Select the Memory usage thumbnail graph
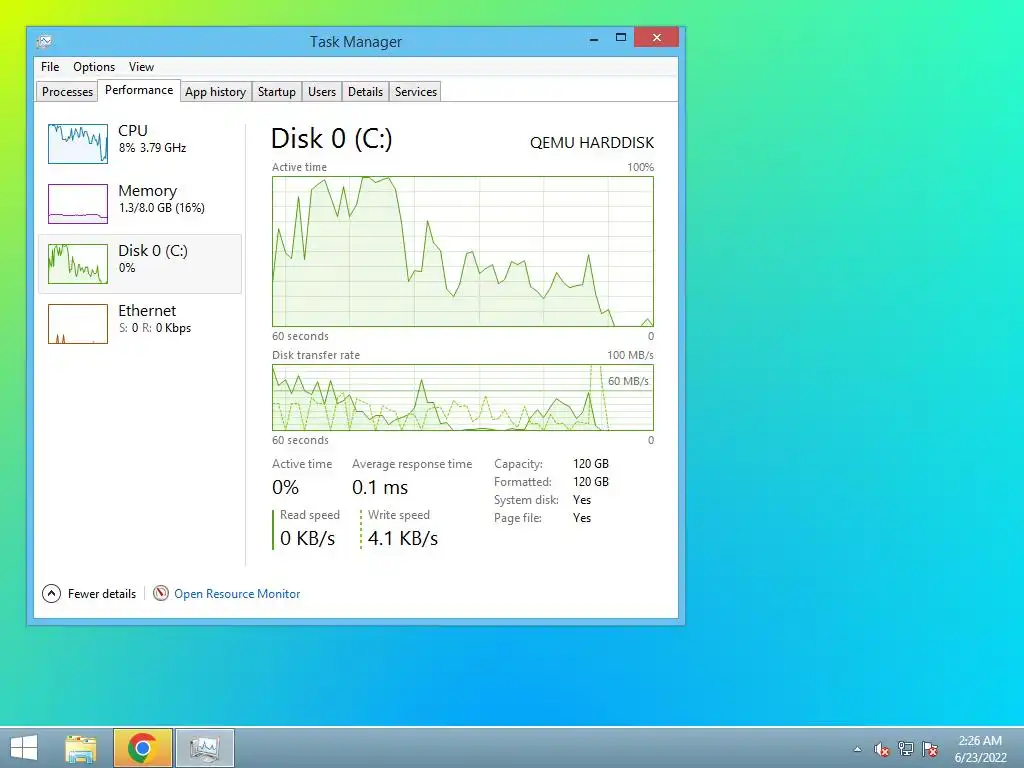This screenshot has width=1024, height=768. click(x=78, y=204)
